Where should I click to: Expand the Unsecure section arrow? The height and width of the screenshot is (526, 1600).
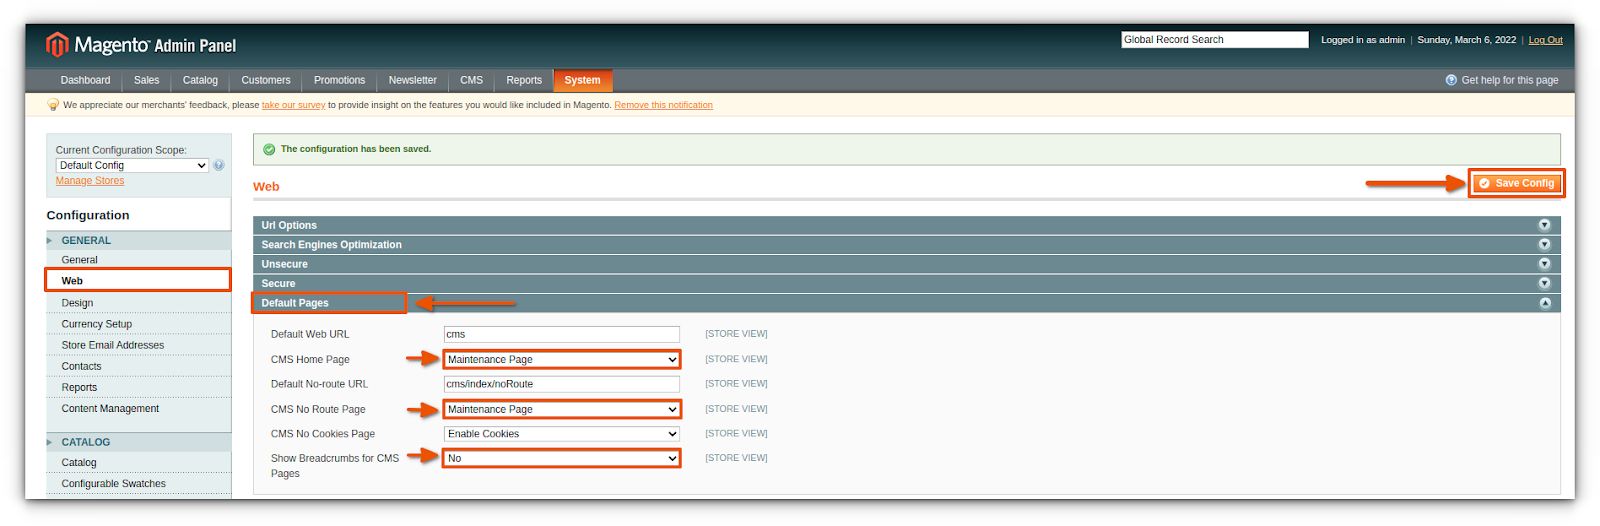(1544, 264)
